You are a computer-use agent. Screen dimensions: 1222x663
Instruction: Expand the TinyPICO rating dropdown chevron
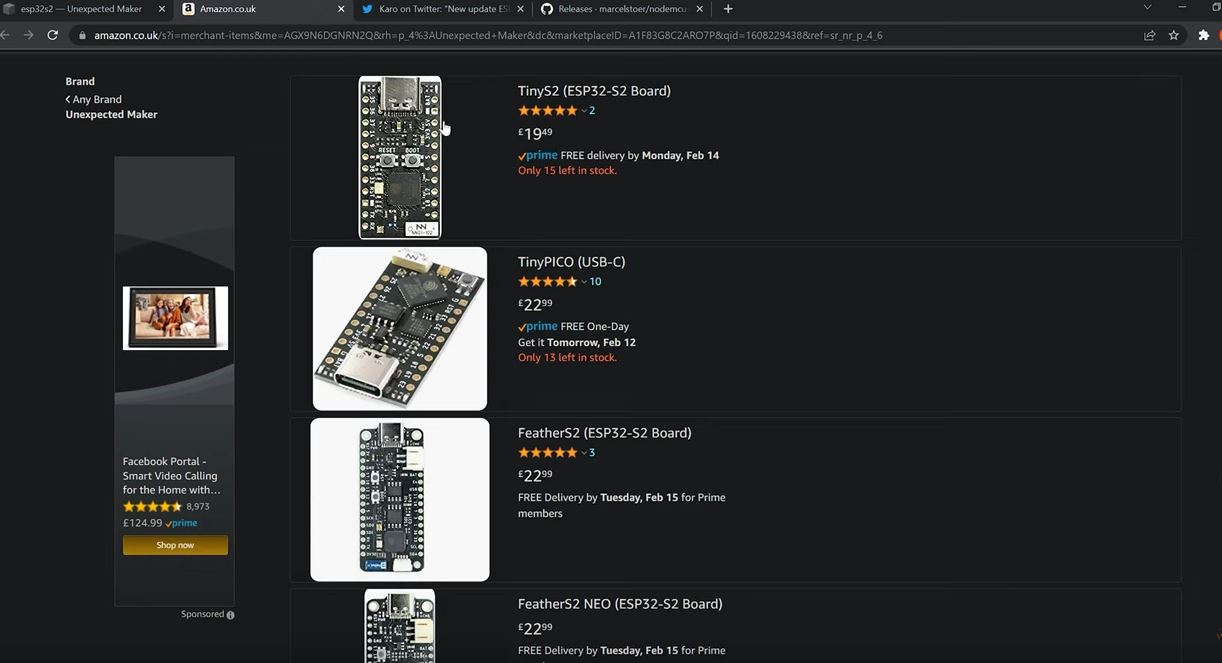[584, 282]
